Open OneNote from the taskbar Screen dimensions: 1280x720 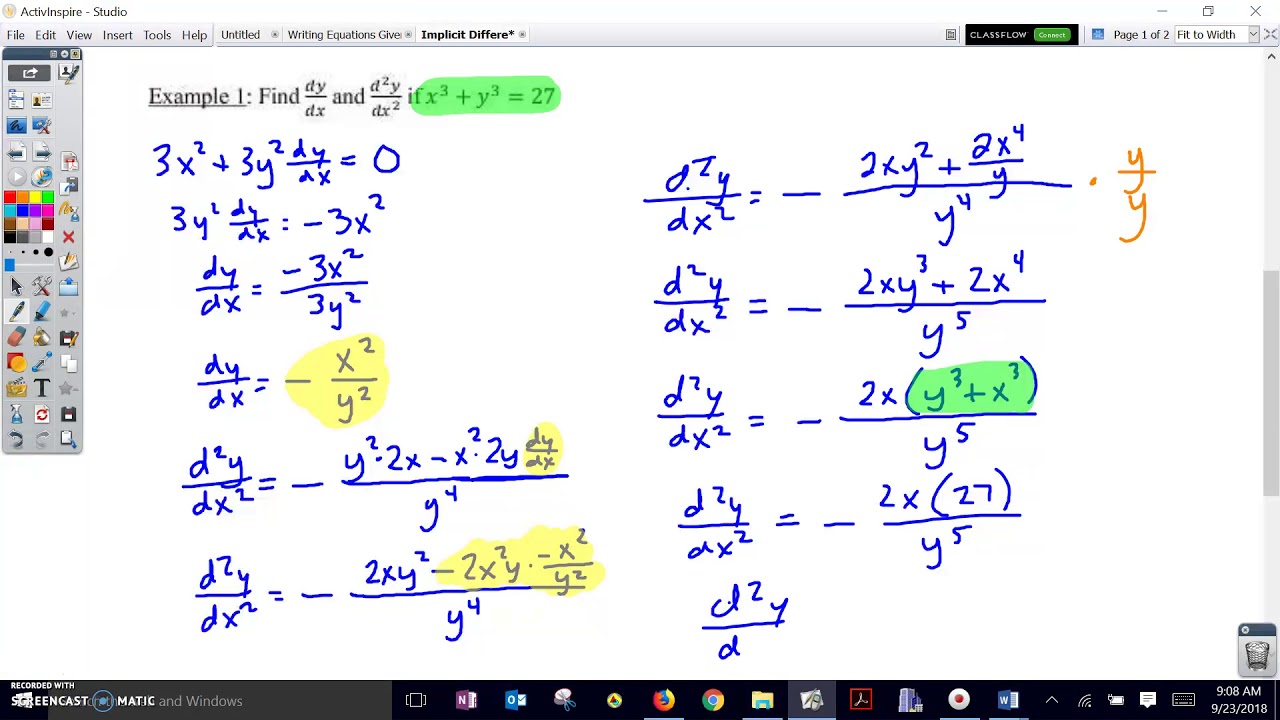466,700
